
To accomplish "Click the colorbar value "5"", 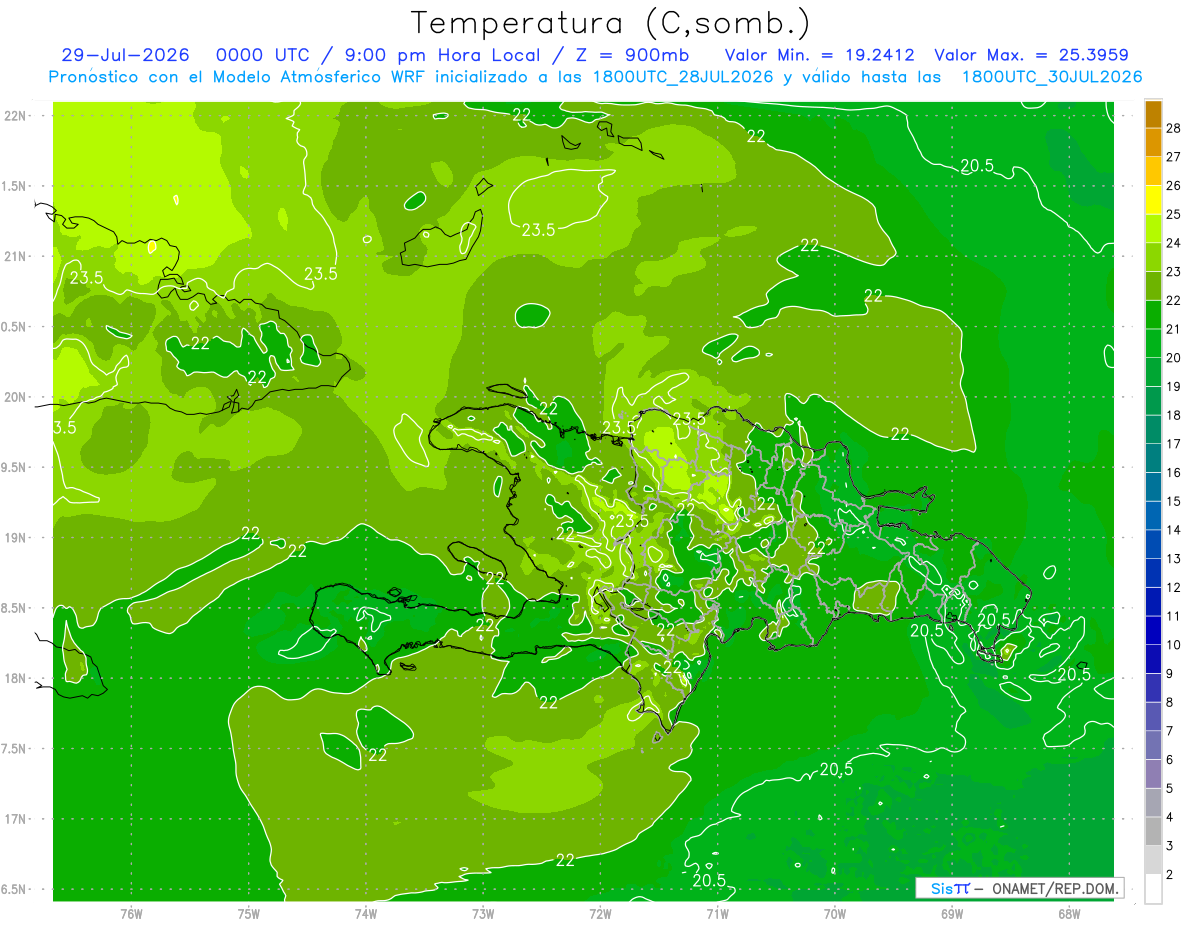I will (1172, 789).
